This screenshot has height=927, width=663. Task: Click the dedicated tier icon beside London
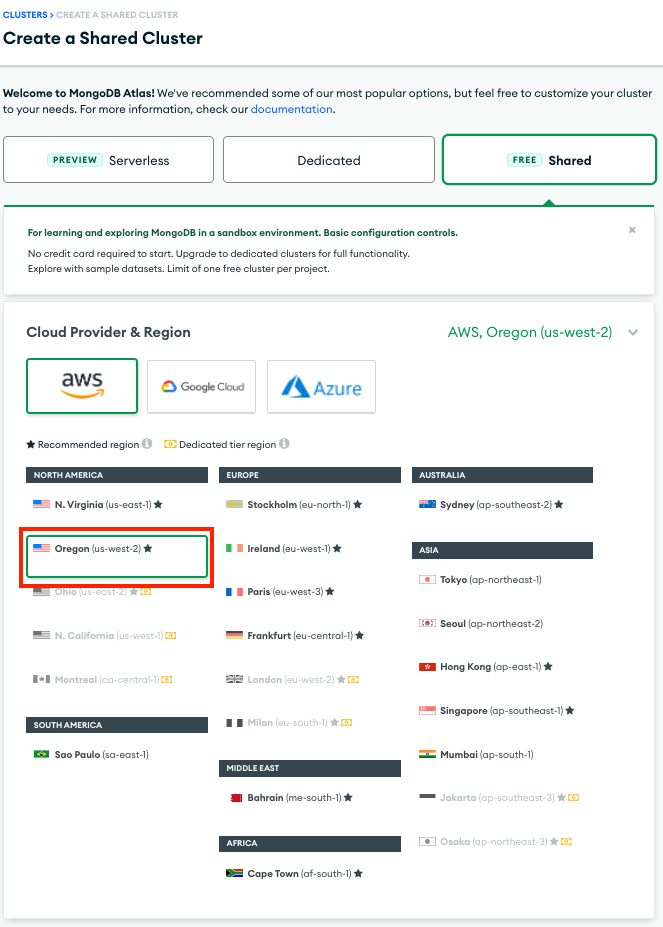[354, 680]
